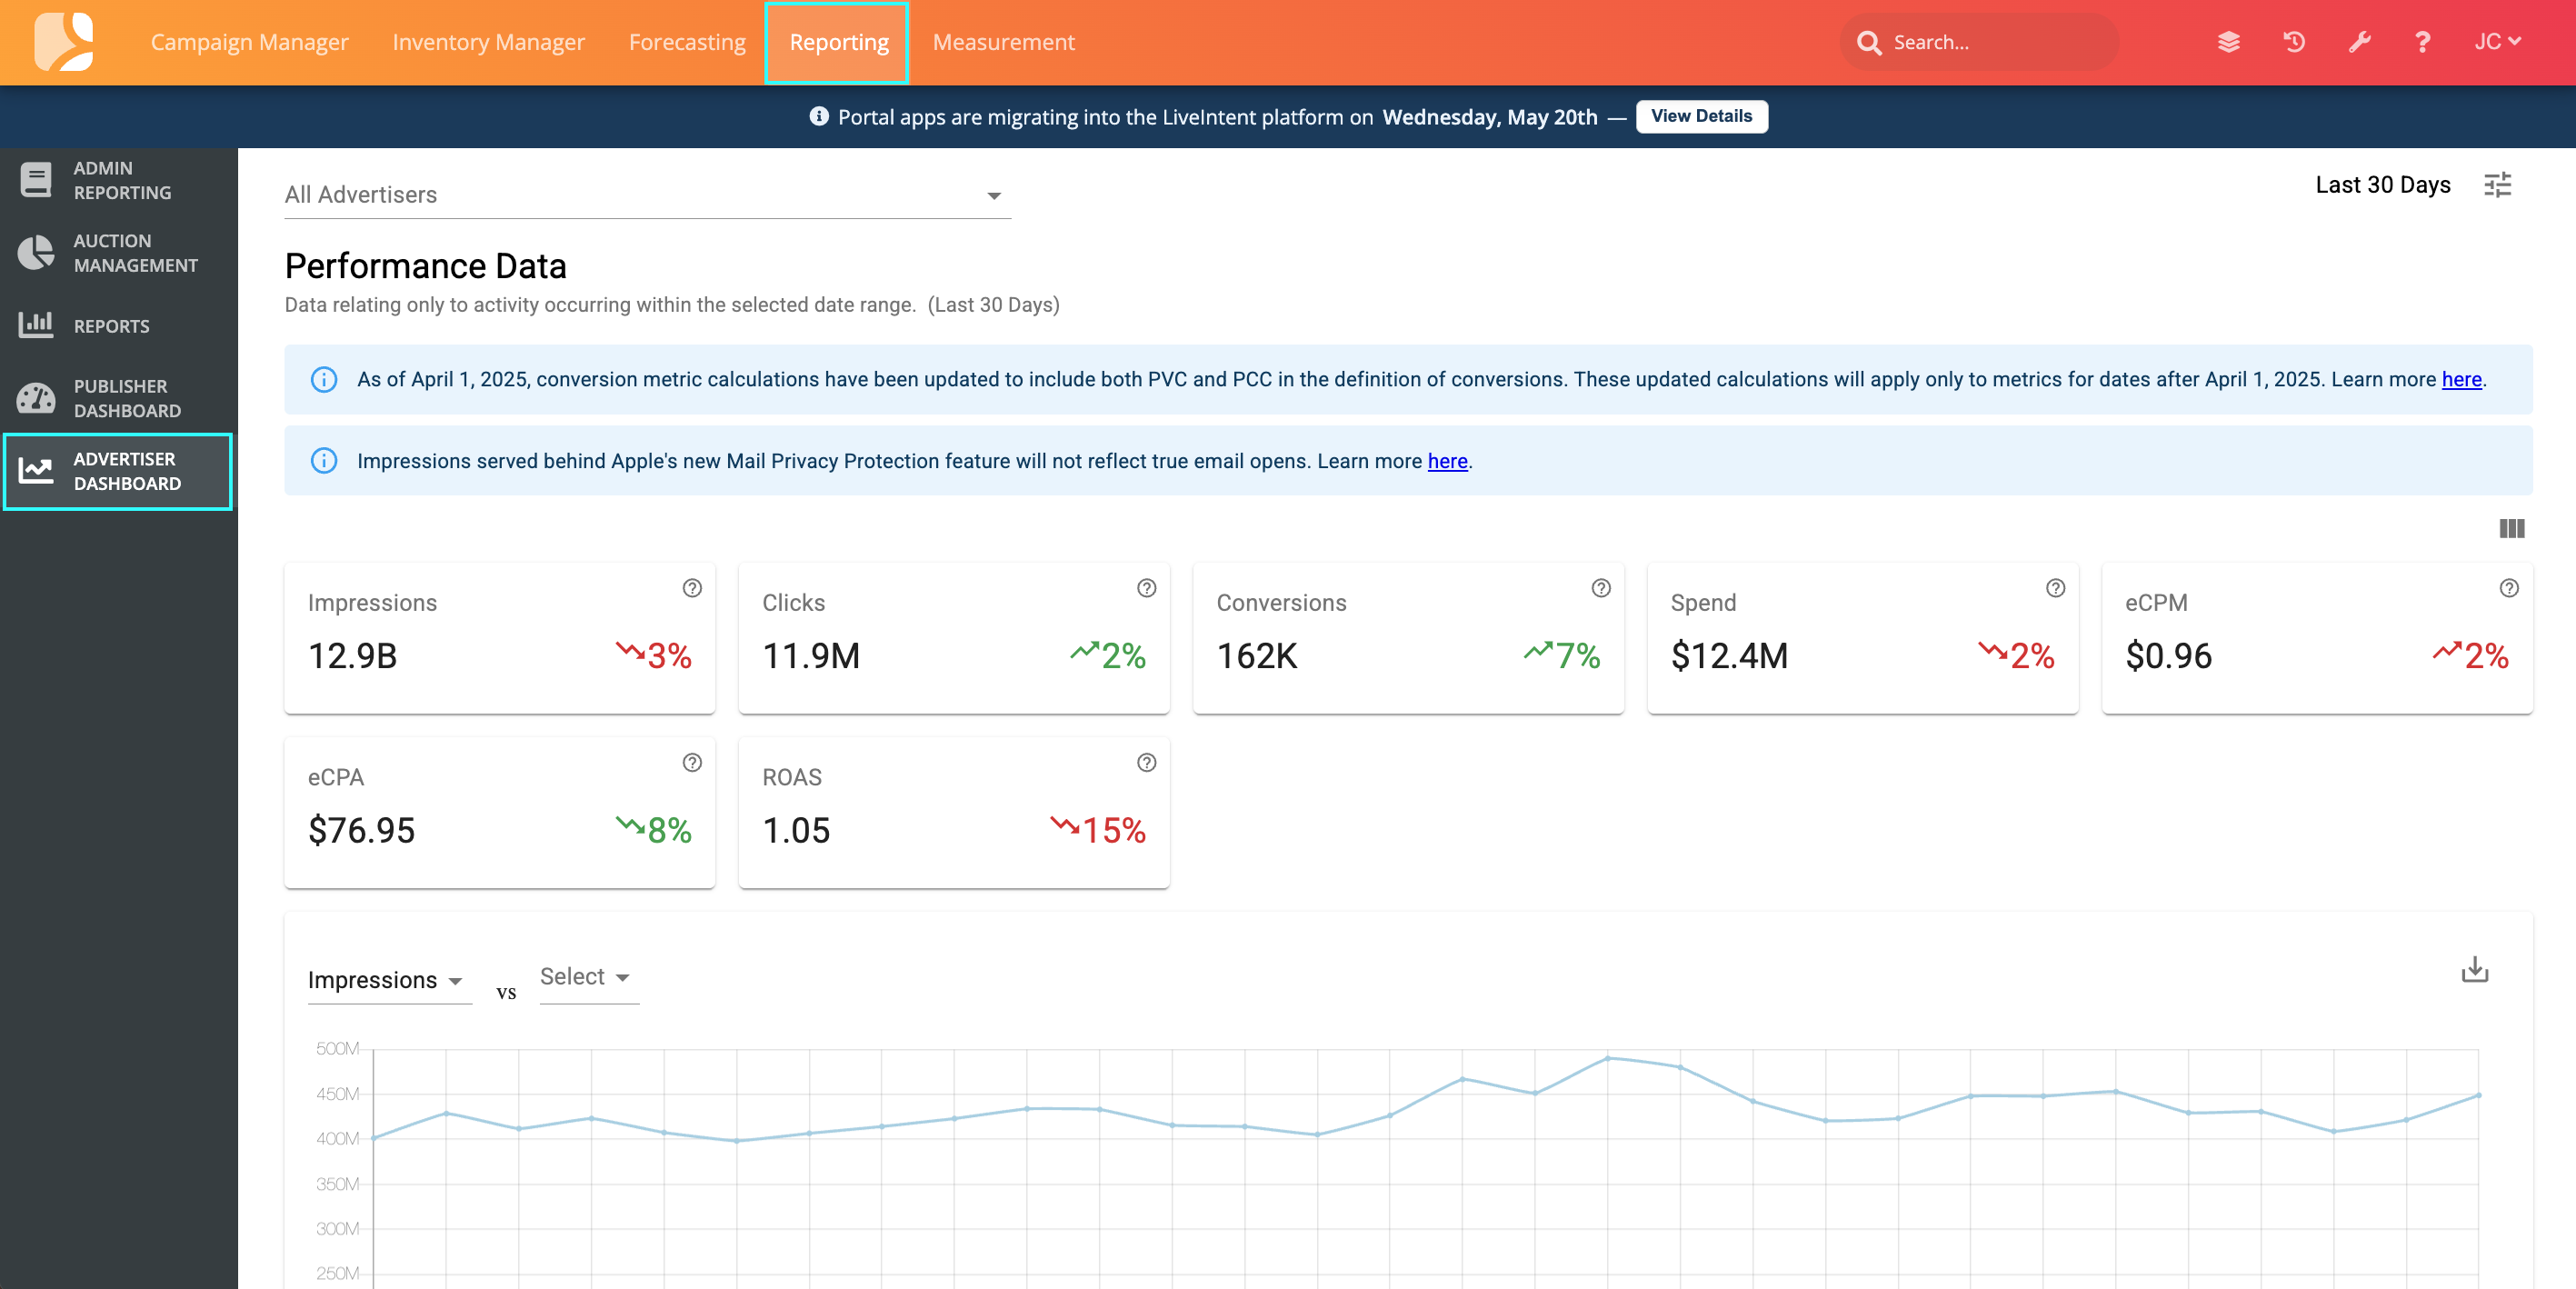Click the Impressions card help icon

pyautogui.click(x=692, y=588)
